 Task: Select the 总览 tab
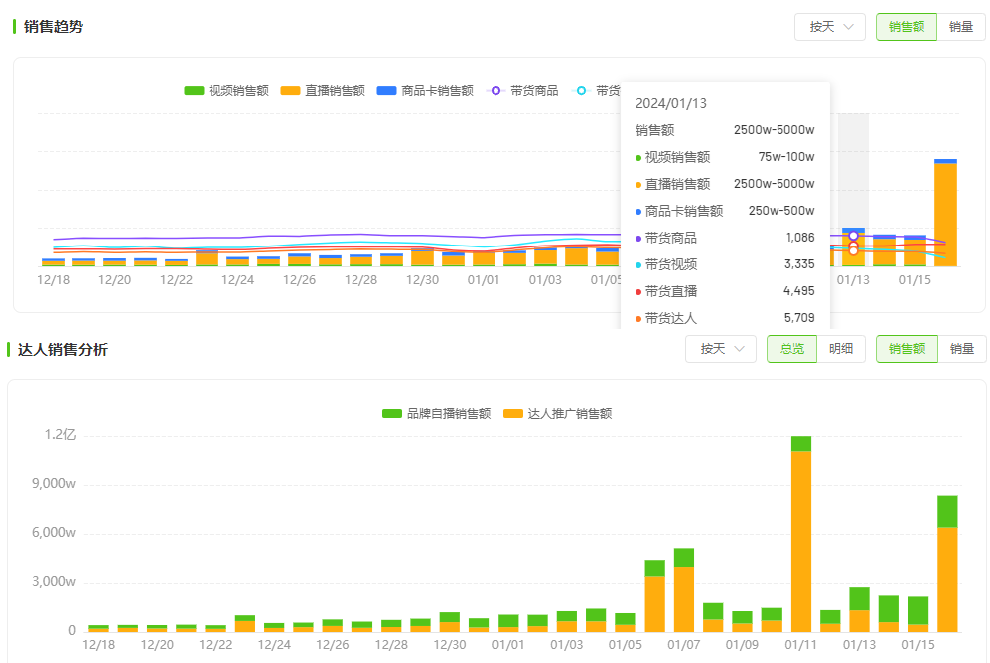pyautogui.click(x=792, y=349)
